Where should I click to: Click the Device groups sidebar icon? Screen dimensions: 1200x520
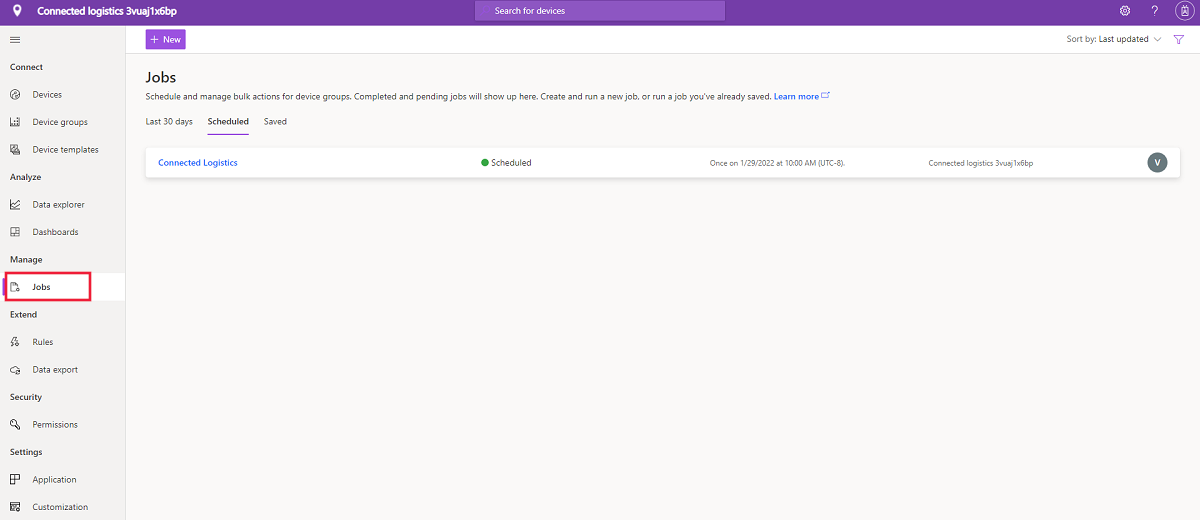pyautogui.click(x=15, y=122)
